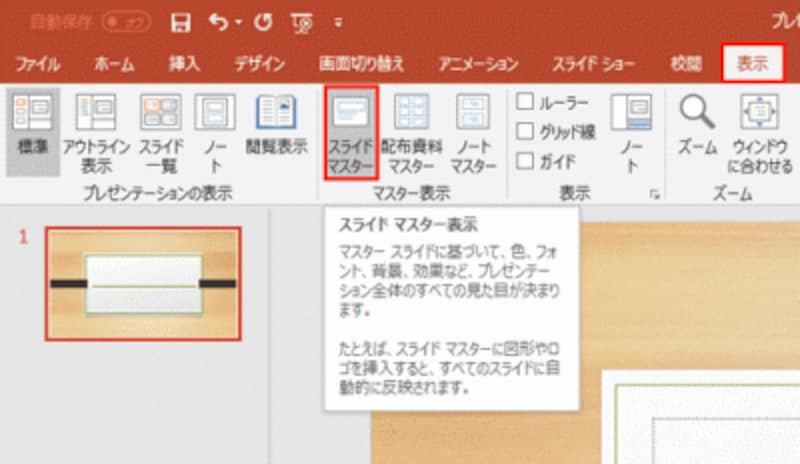Switch to the 校閲 (Review) tab
Image resolution: width=800 pixels, height=464 pixels.
point(686,64)
